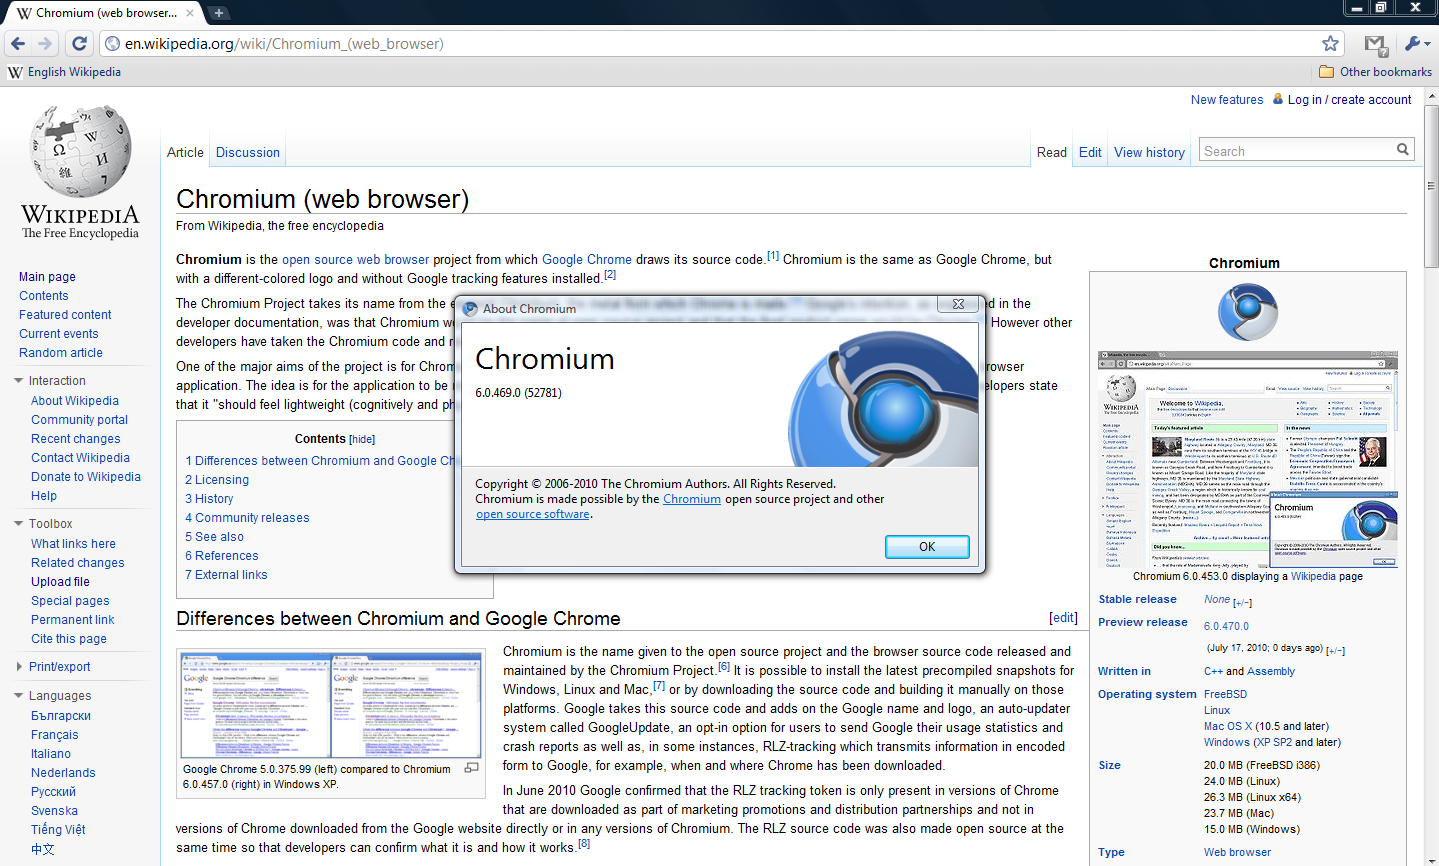Click the Wikipedia globe logo
The image size is (1439, 866).
tap(80, 152)
